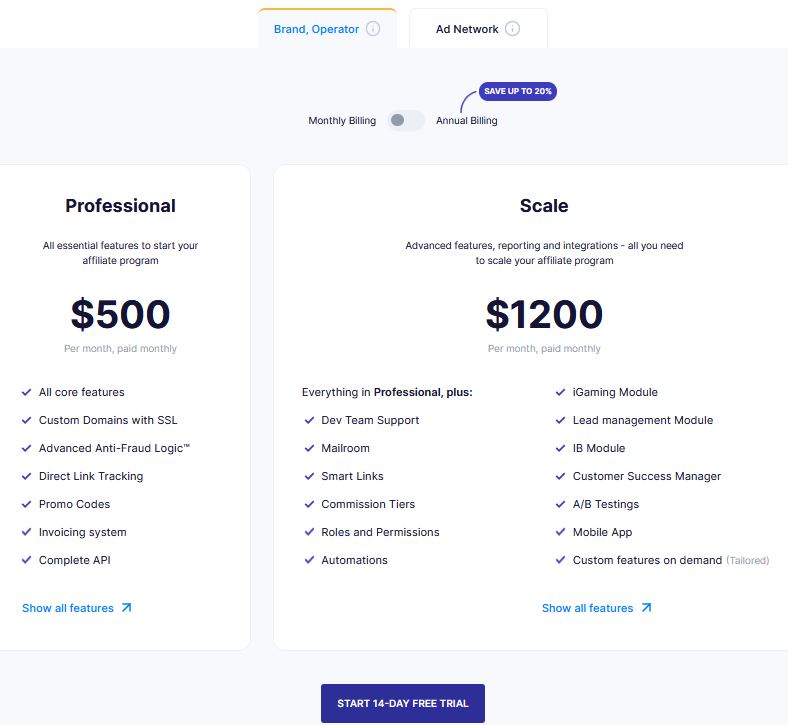Click the info icon beside Brand, Operator
Screen dimensions: 788x725
tap(373, 29)
